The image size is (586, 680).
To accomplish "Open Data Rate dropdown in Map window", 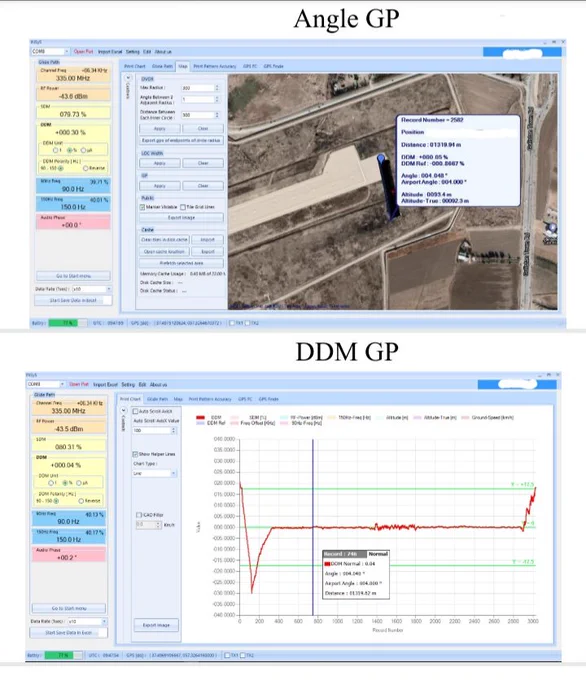I will 108,289.
